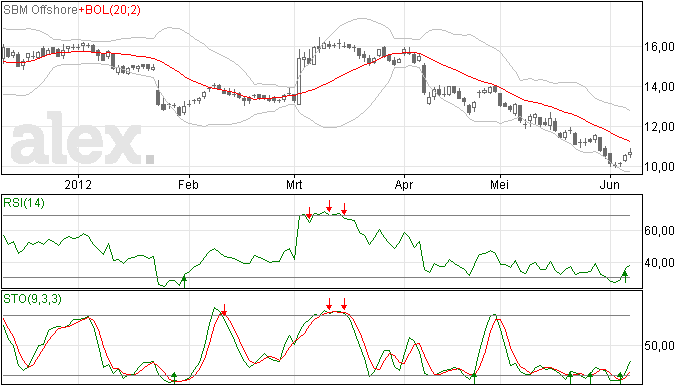690x387 pixels.
Task: Click the green RSI buy arrow near Feb
Action: click(x=184, y=281)
